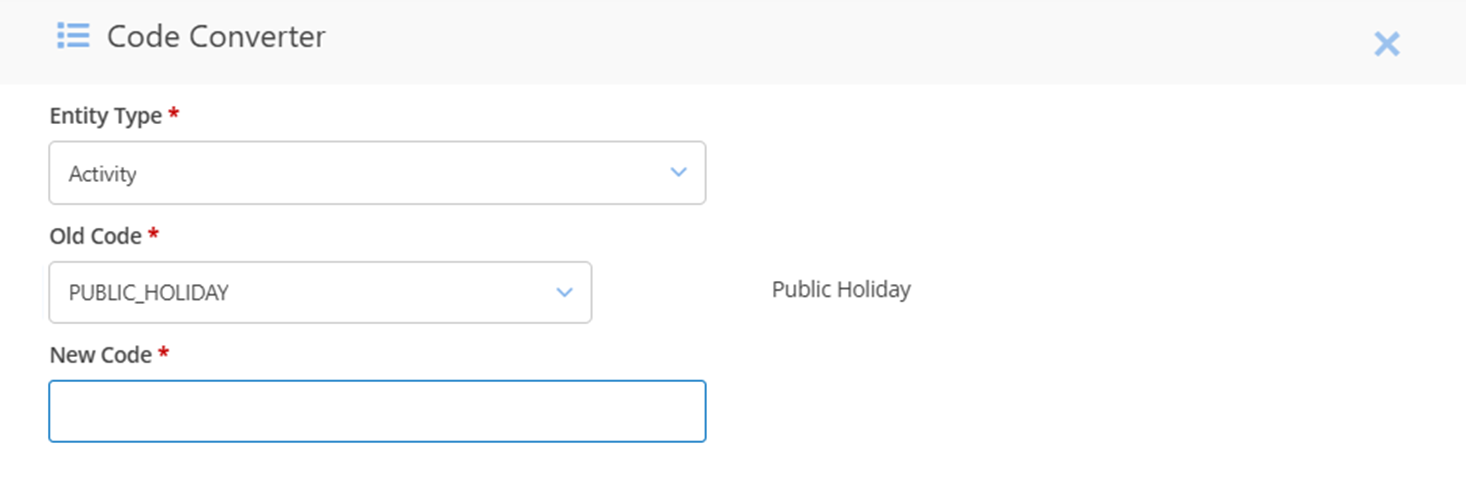Click the PUBLIC_HOLIDAY value text
Image resolution: width=1466 pixels, height=491 pixels.
(x=148, y=293)
